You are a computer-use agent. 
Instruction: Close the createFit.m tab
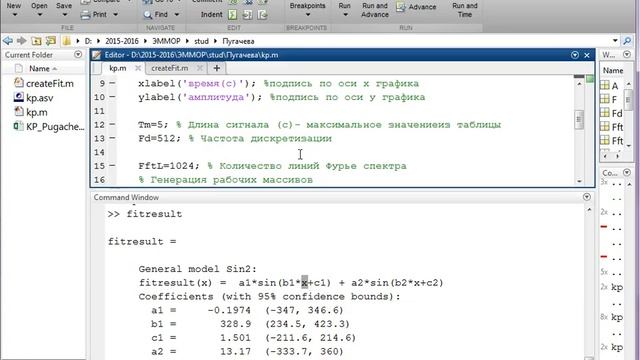coord(200,68)
